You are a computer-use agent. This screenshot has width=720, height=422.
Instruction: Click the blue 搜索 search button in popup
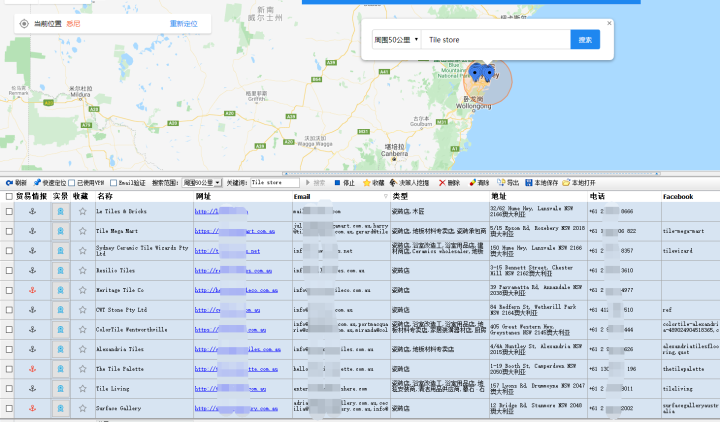click(x=585, y=40)
